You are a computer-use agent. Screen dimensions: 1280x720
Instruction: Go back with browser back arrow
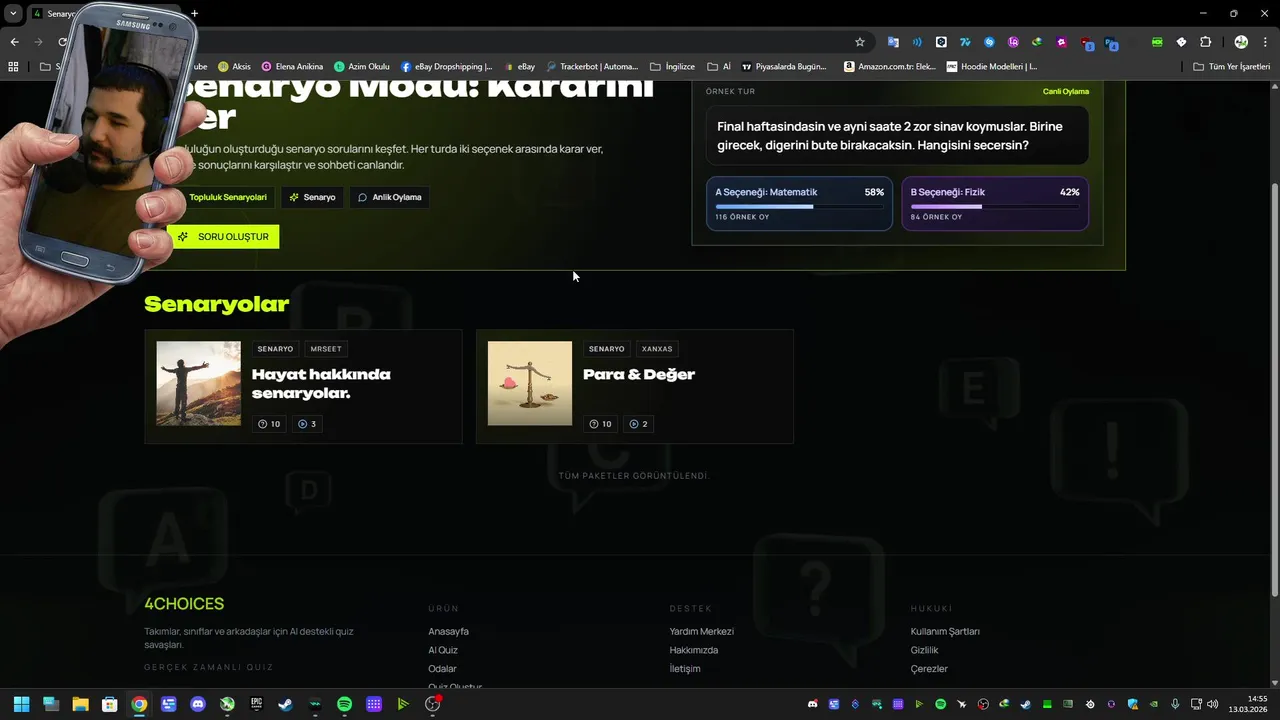pyautogui.click(x=14, y=42)
